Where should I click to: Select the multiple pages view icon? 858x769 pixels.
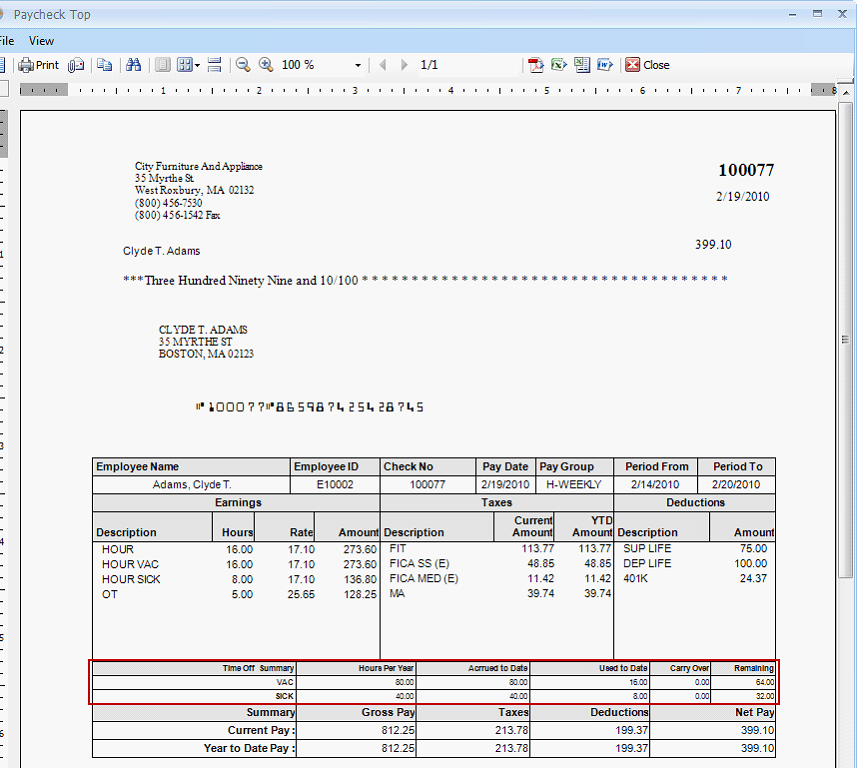pos(184,64)
